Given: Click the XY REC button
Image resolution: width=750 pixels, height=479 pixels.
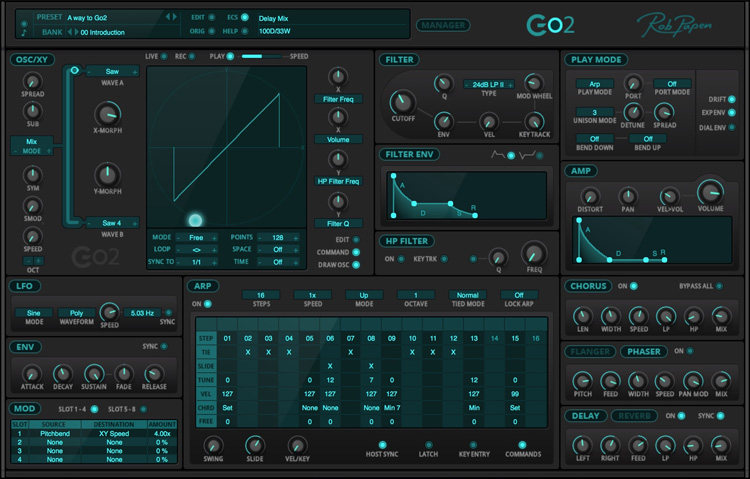Looking at the screenshot, I should [x=192, y=56].
